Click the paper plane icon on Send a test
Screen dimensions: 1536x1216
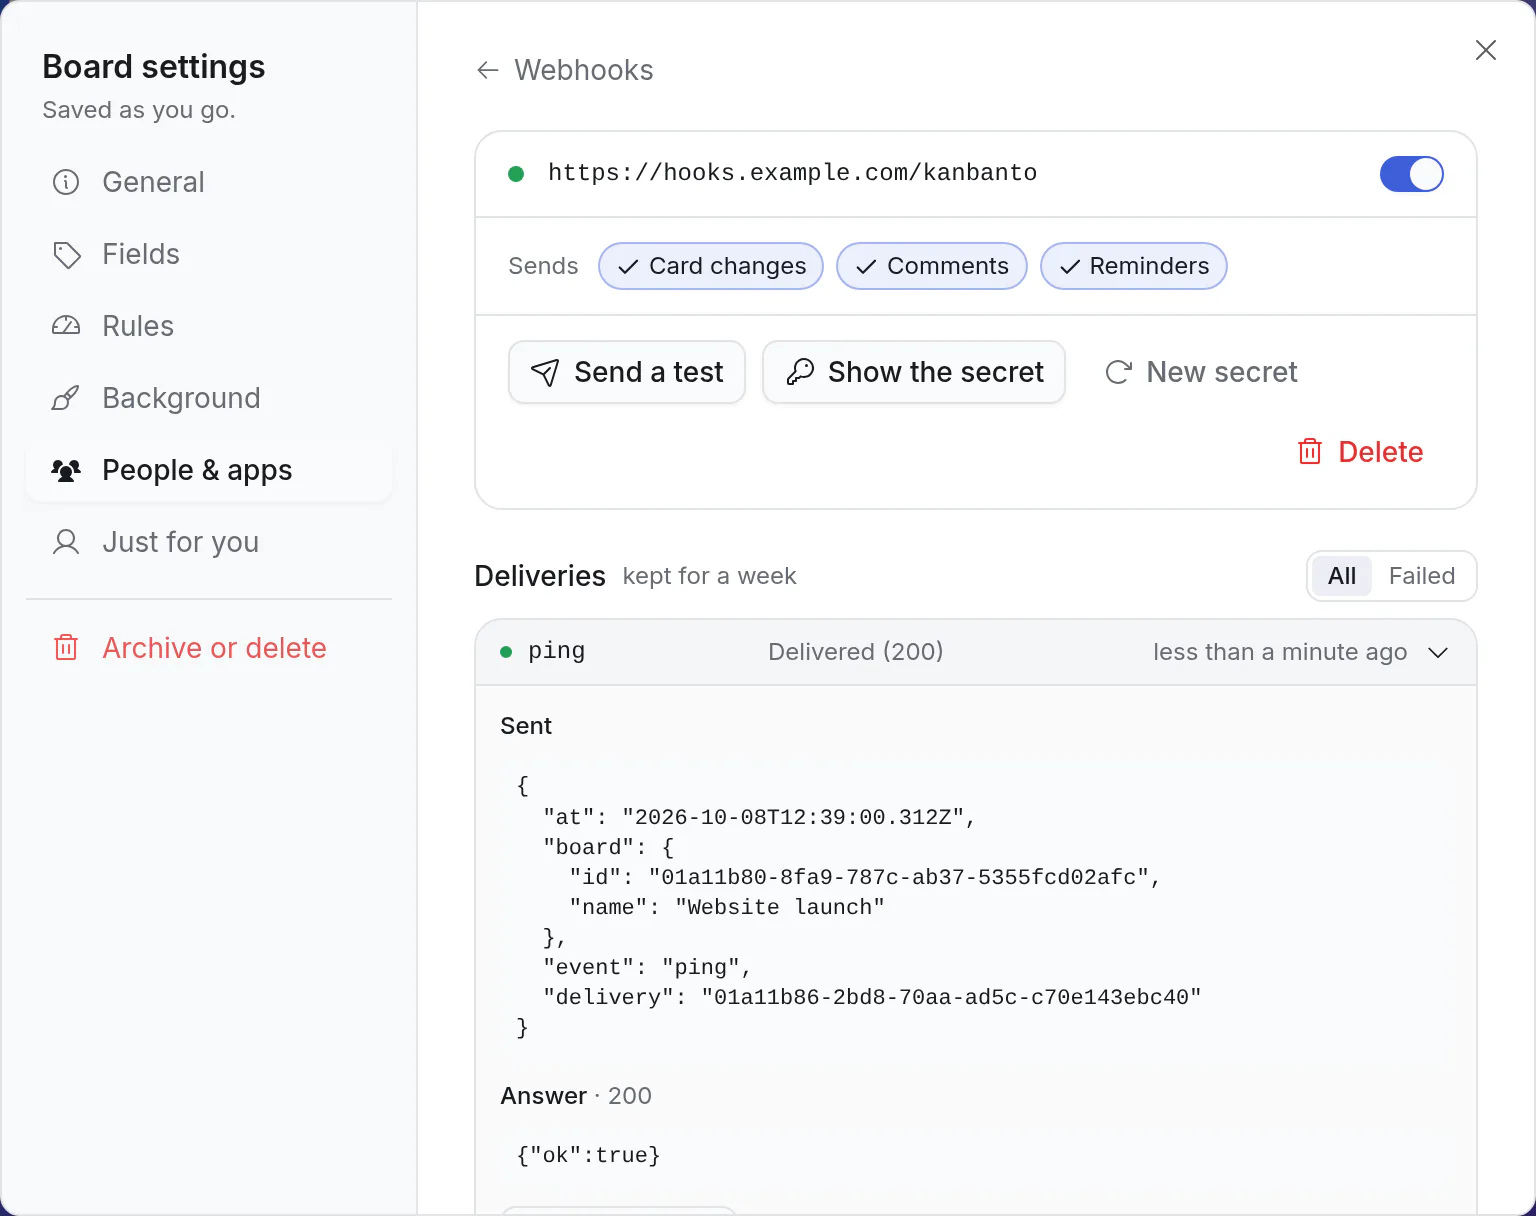coord(545,372)
